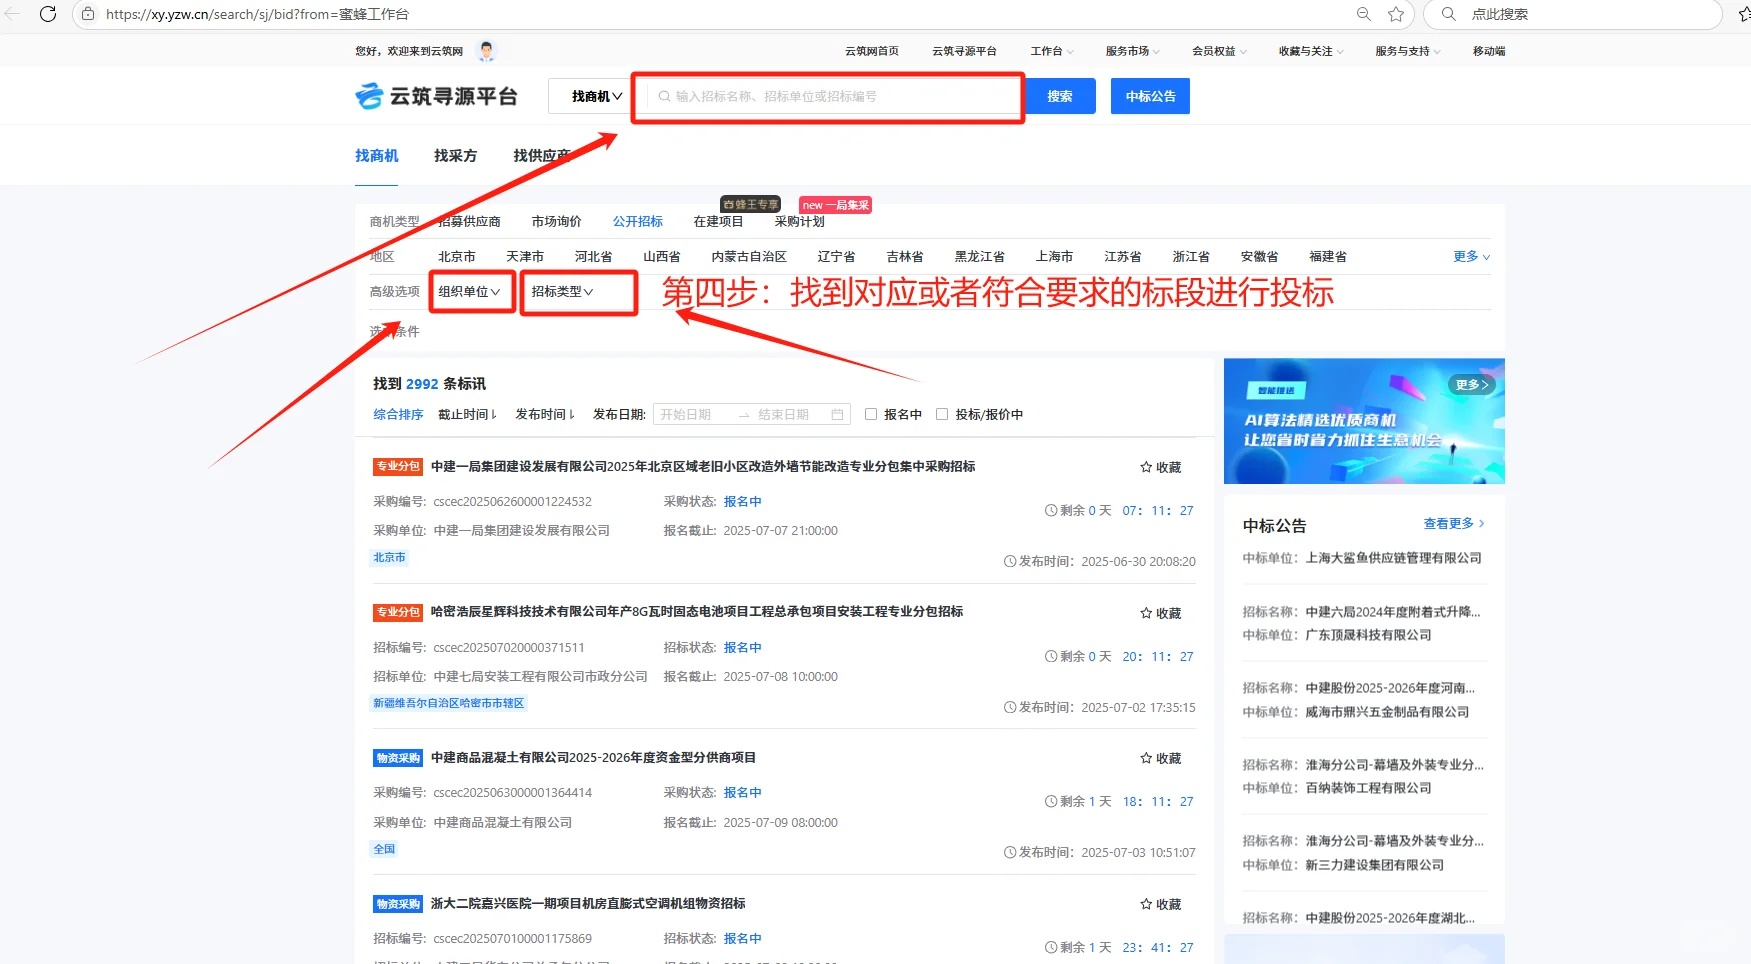This screenshot has height=964, width=1751.
Task: Toggle the 截止时间 sort order
Action: coord(467,413)
